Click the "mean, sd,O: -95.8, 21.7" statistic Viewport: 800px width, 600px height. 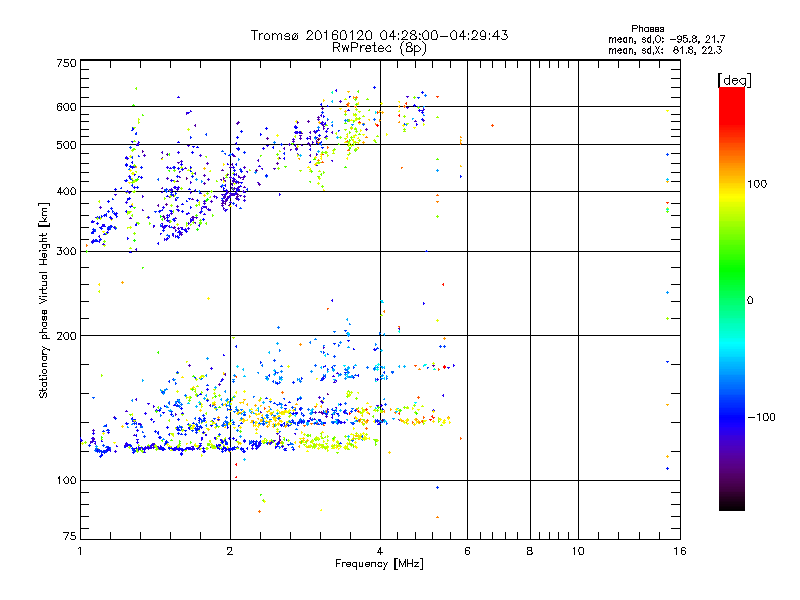[666, 39]
